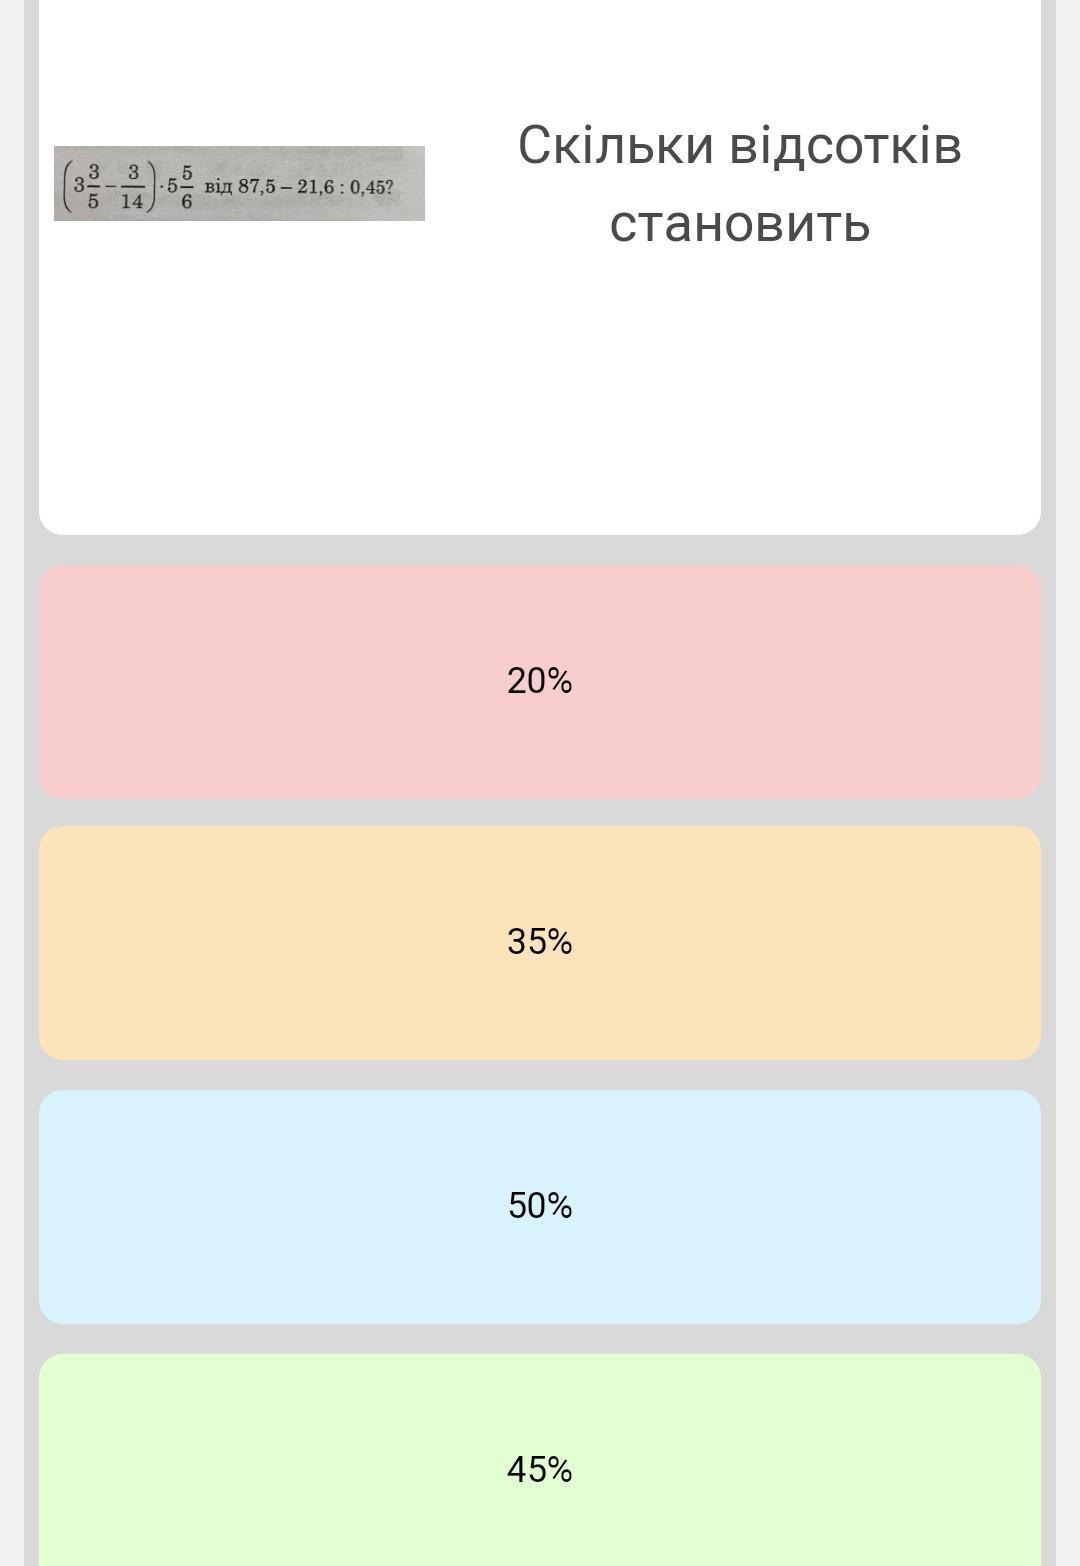1080x1566 pixels.
Task: Click the word 'Скільки' in the question
Action: coord(616,146)
